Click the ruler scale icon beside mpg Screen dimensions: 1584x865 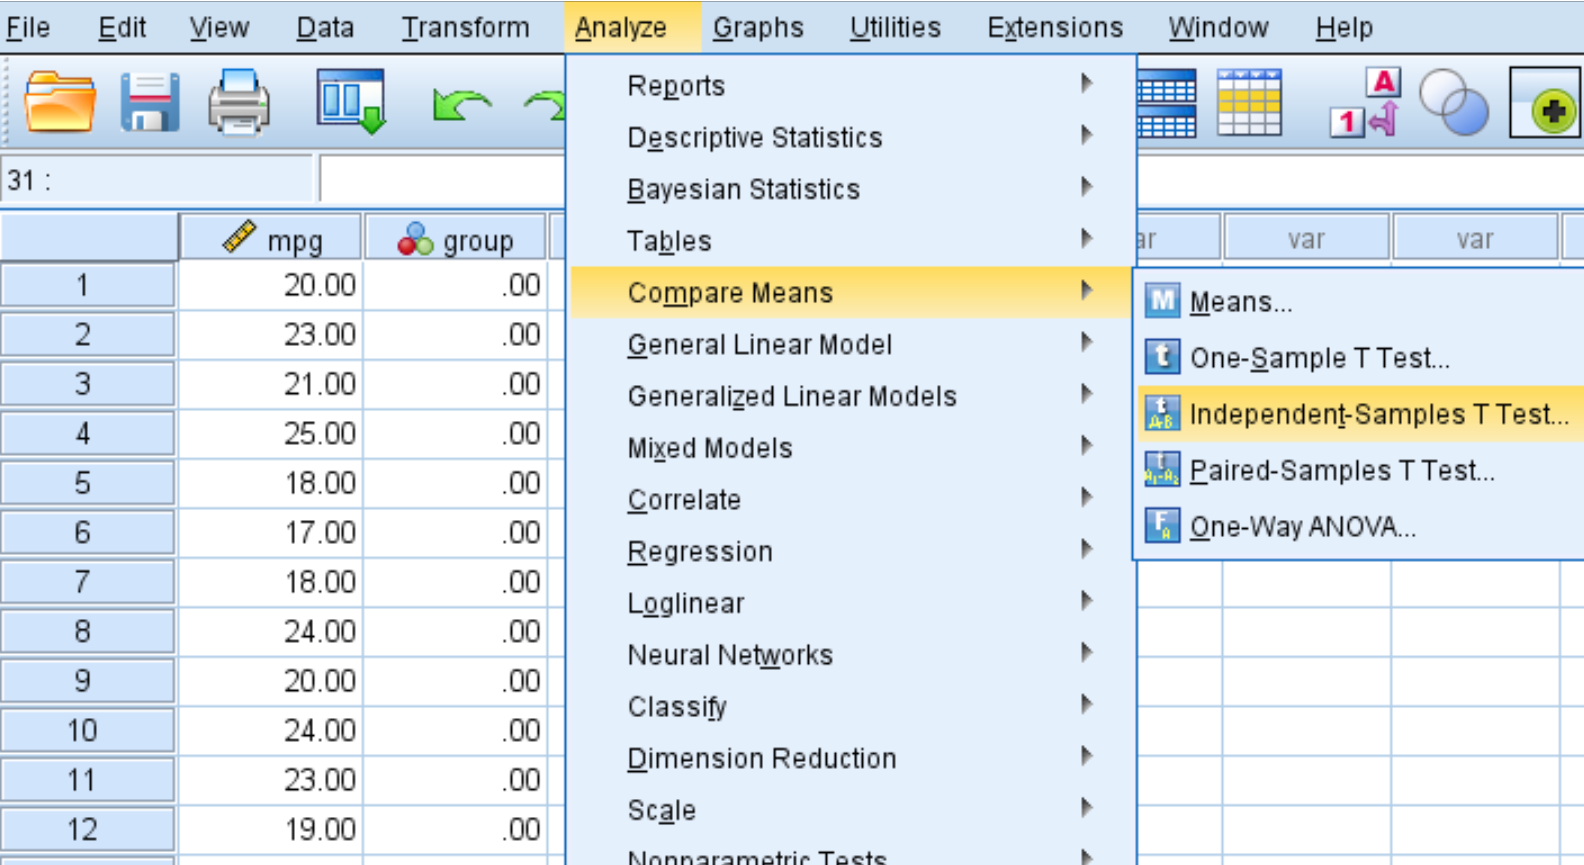point(239,237)
